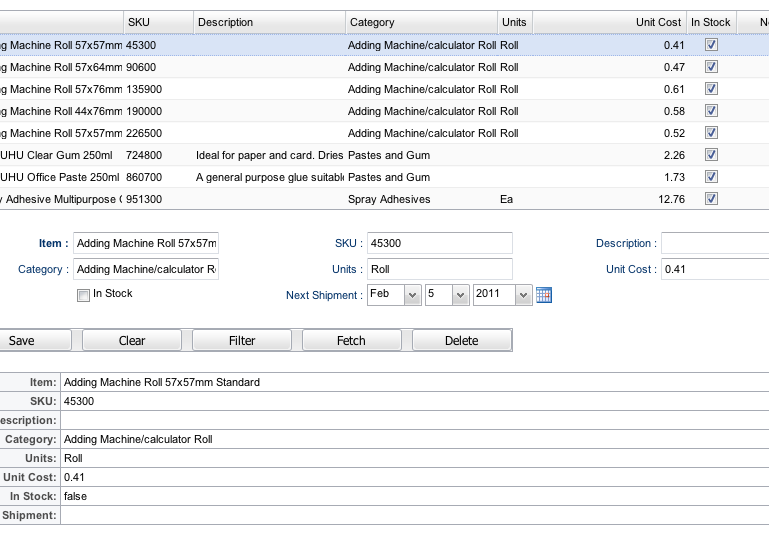
Task: Click the Category column header
Action: 420,22
